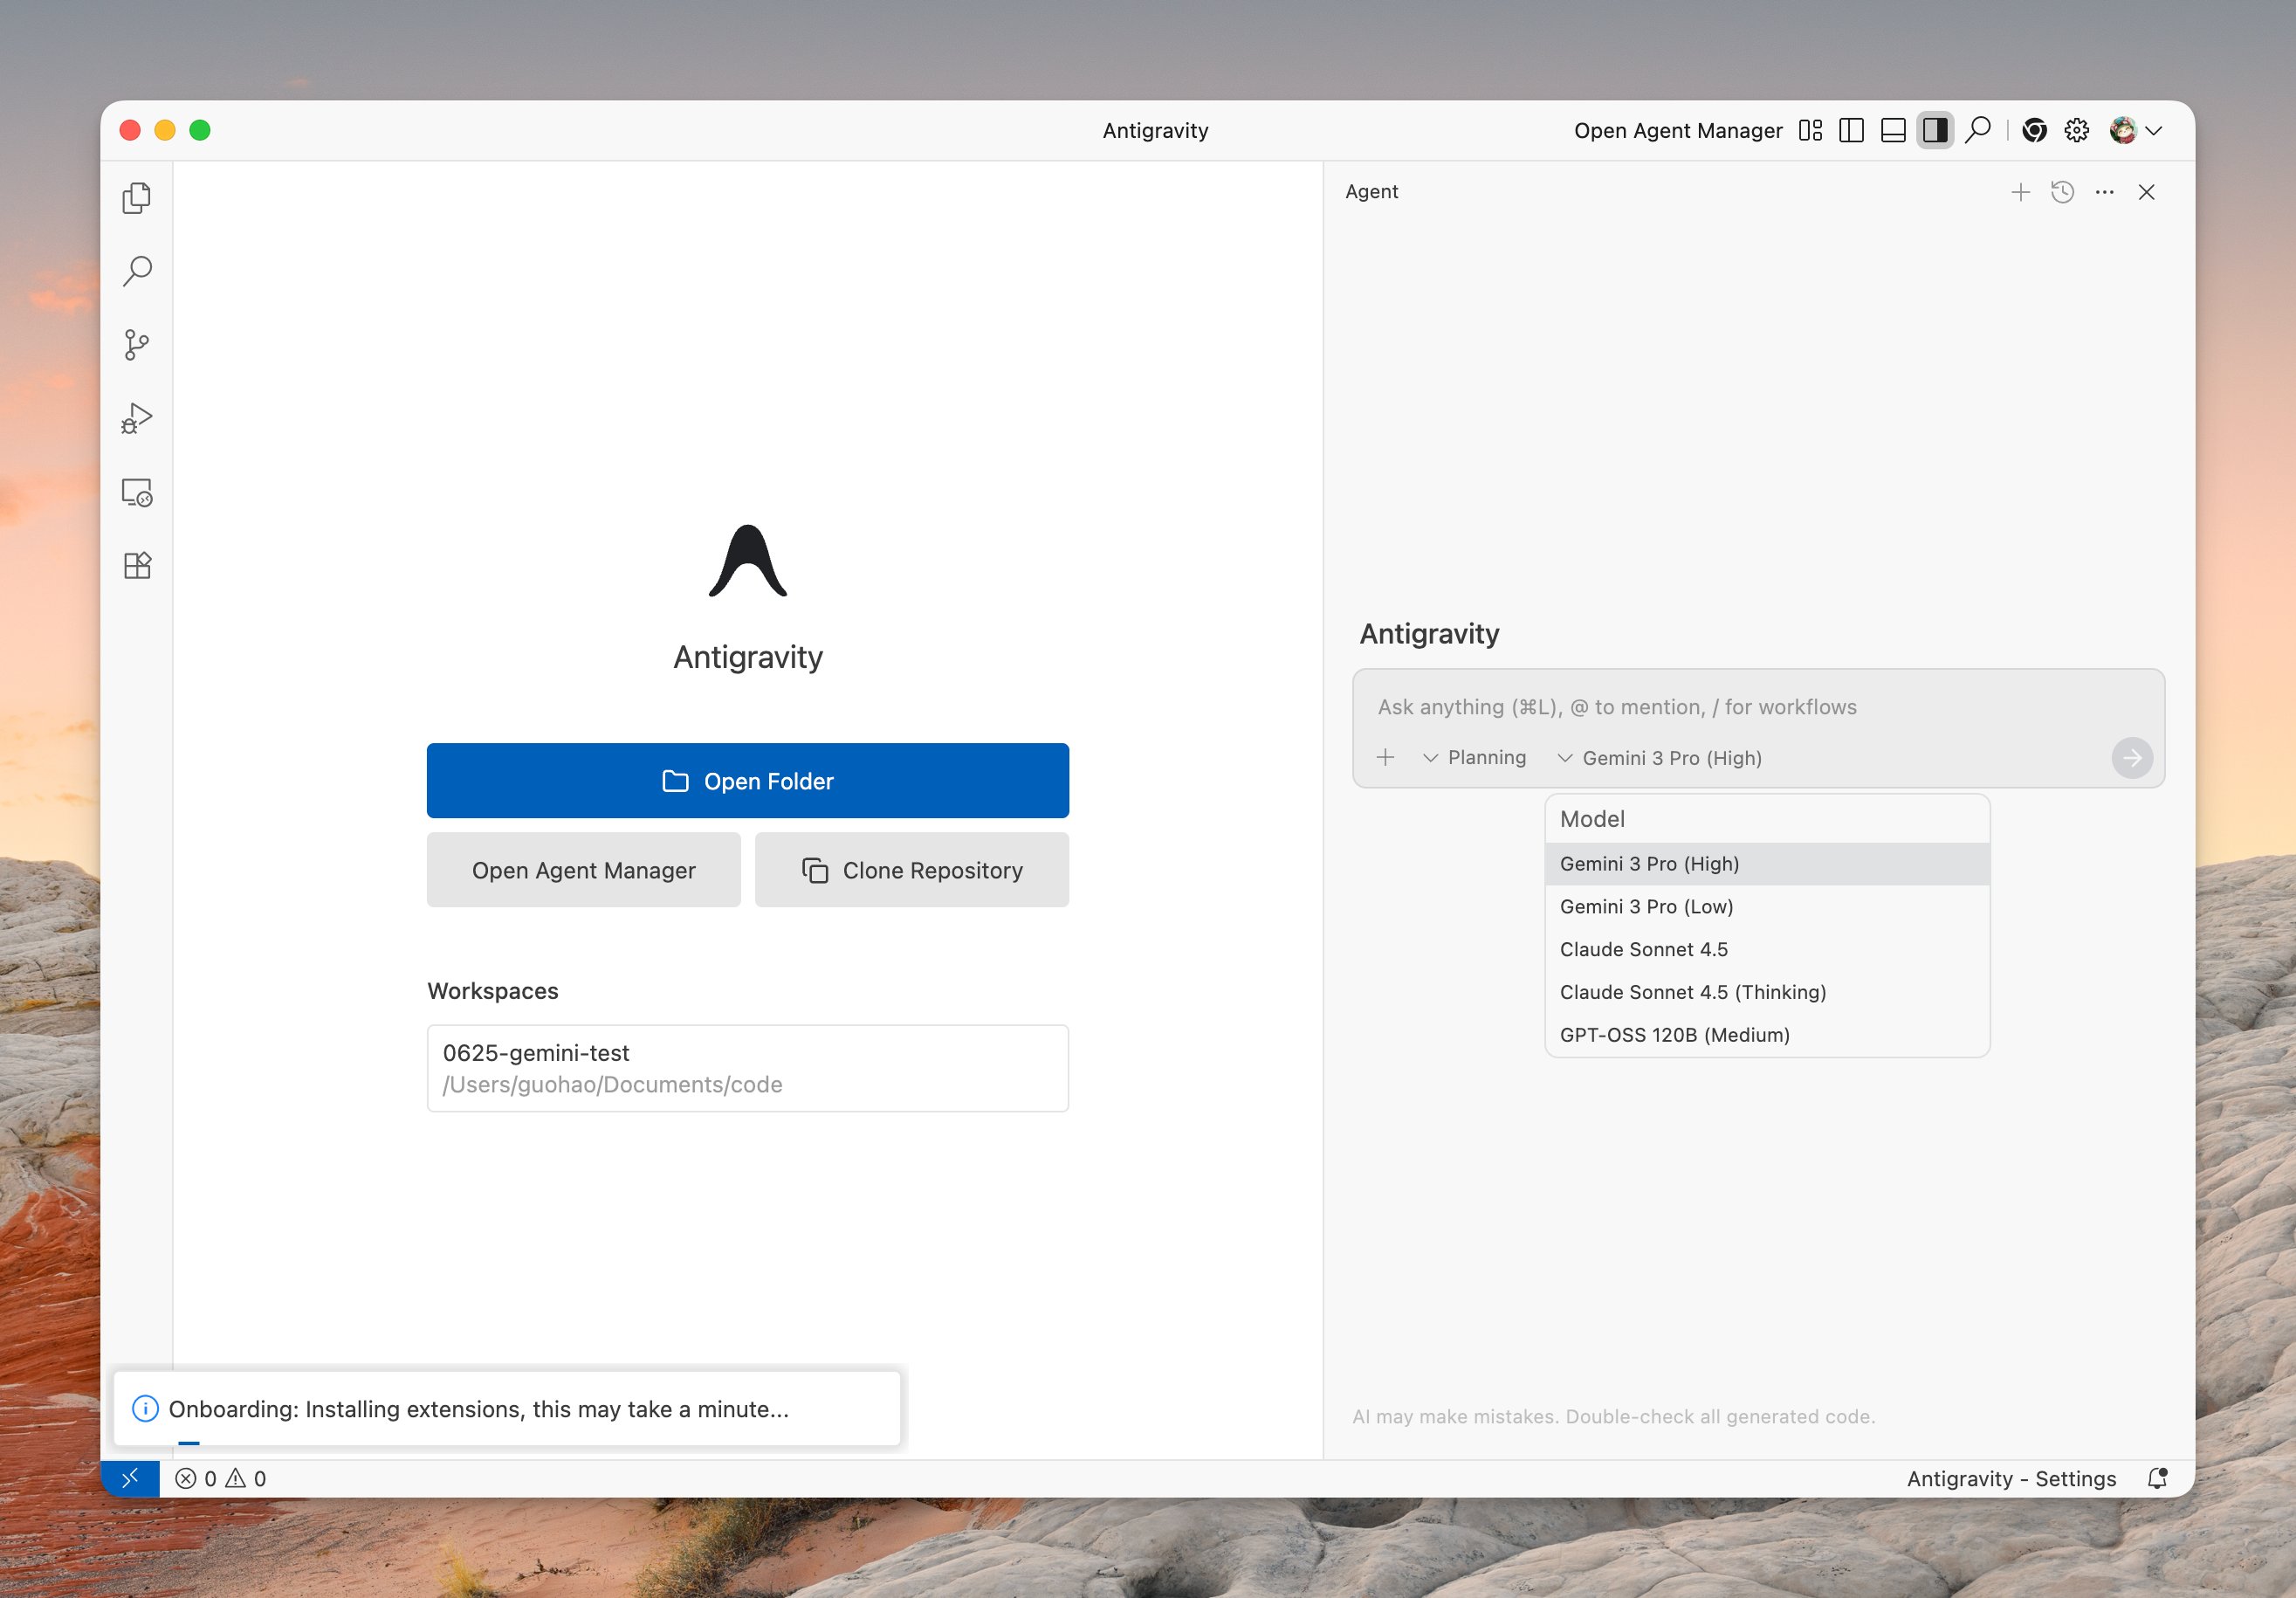Open the Remote Explorer view
2296x1598 pixels.
point(137,492)
